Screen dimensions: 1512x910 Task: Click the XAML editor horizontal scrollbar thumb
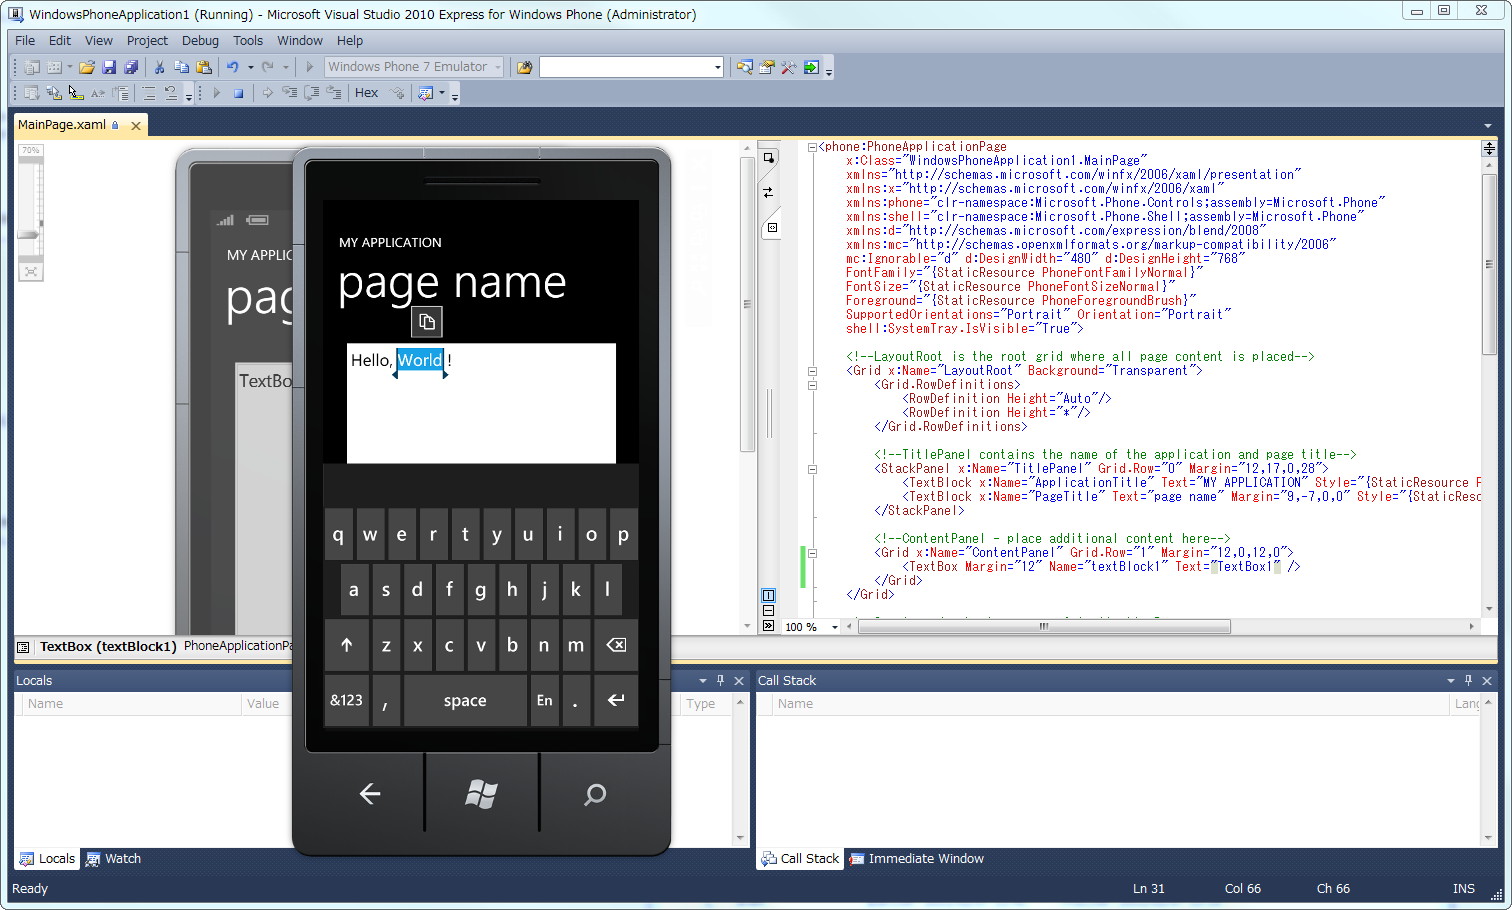(1044, 627)
